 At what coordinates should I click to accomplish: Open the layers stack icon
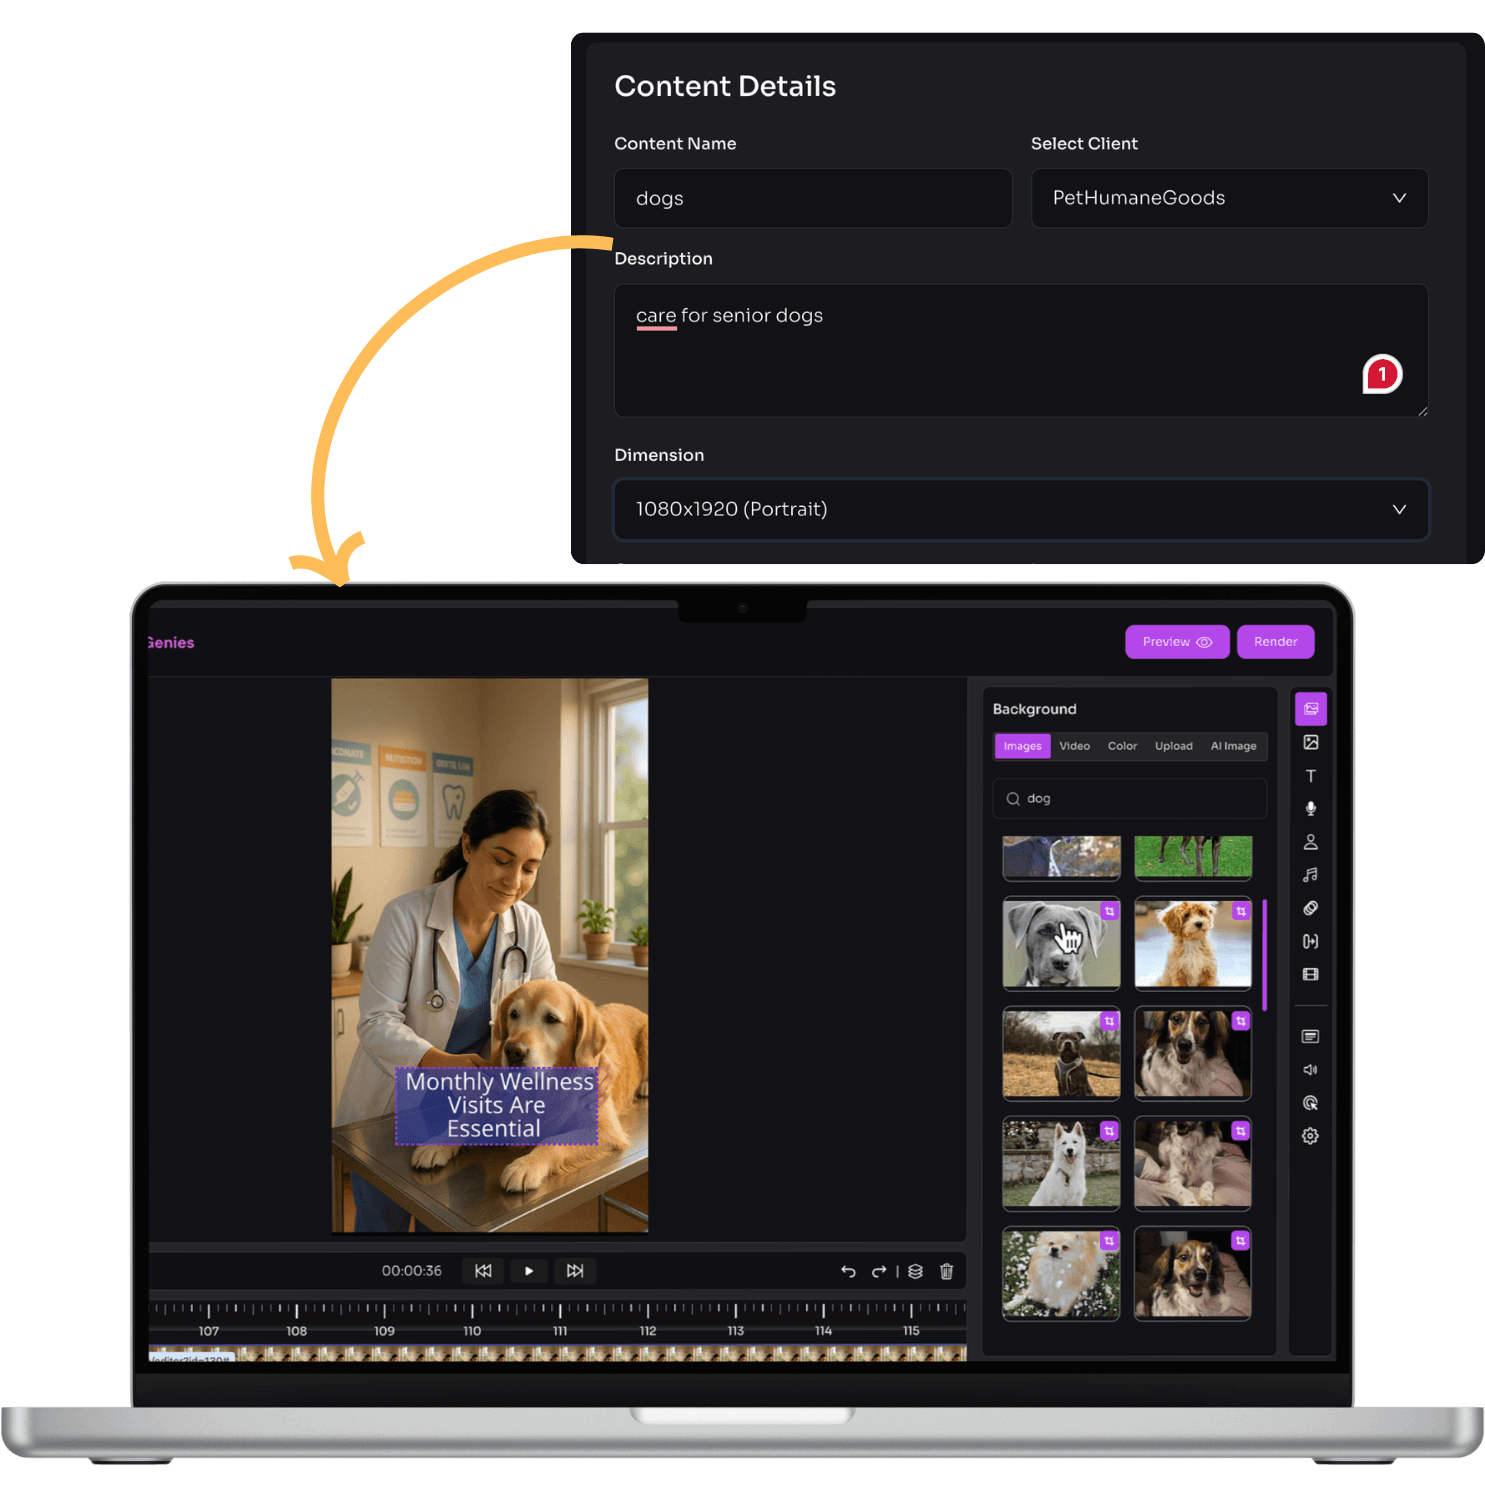915,1271
